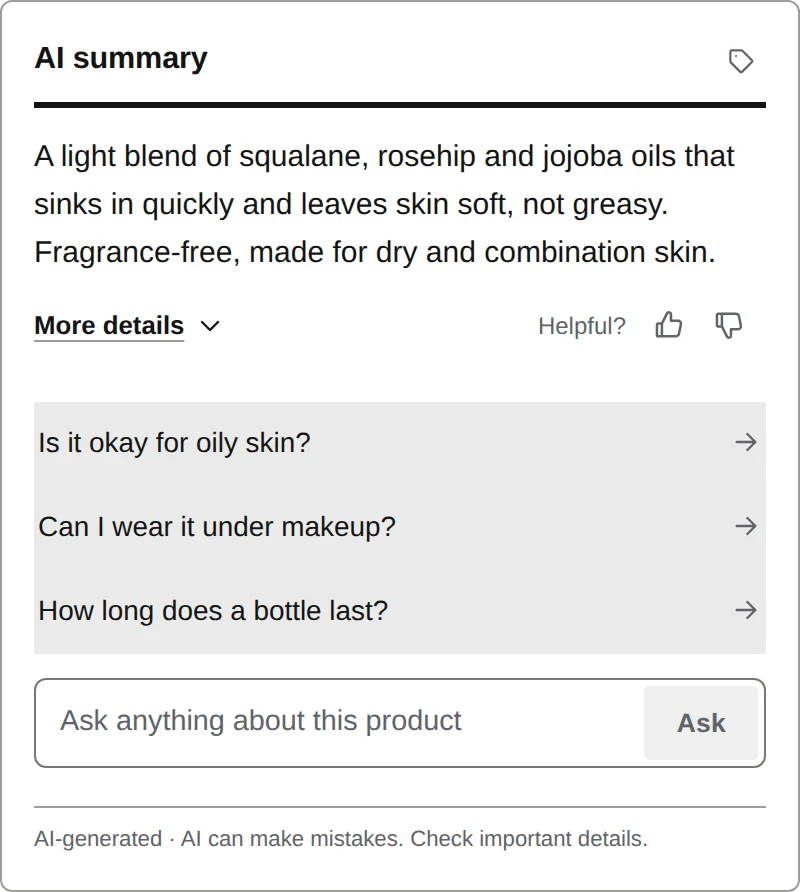Click the price tag icon beside AI summary
800x892 pixels.
tap(741, 61)
